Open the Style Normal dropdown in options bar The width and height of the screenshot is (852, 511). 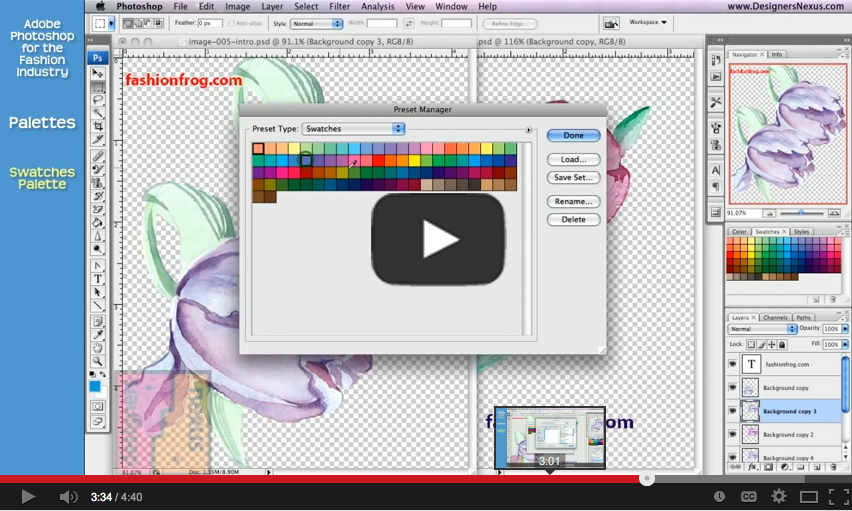point(317,23)
